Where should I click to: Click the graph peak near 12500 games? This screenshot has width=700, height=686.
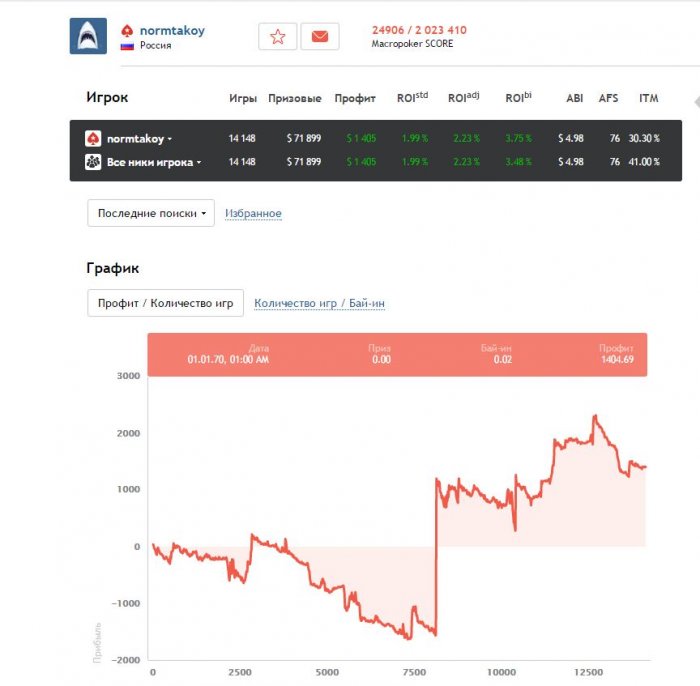(595, 416)
